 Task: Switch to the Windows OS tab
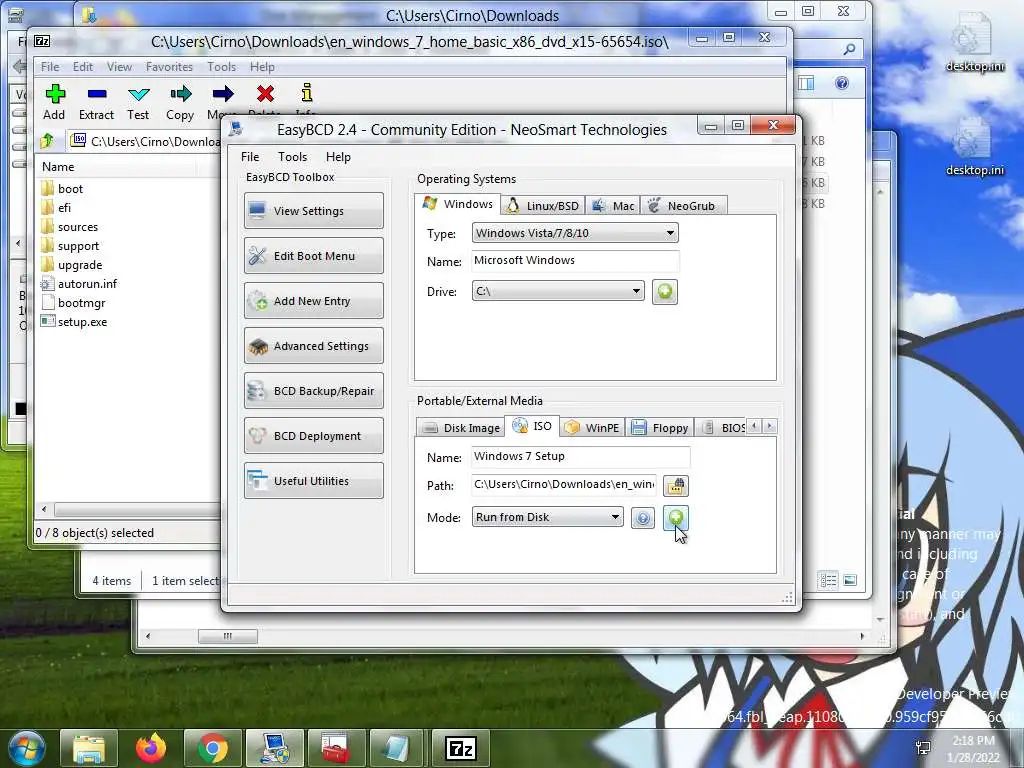point(458,204)
